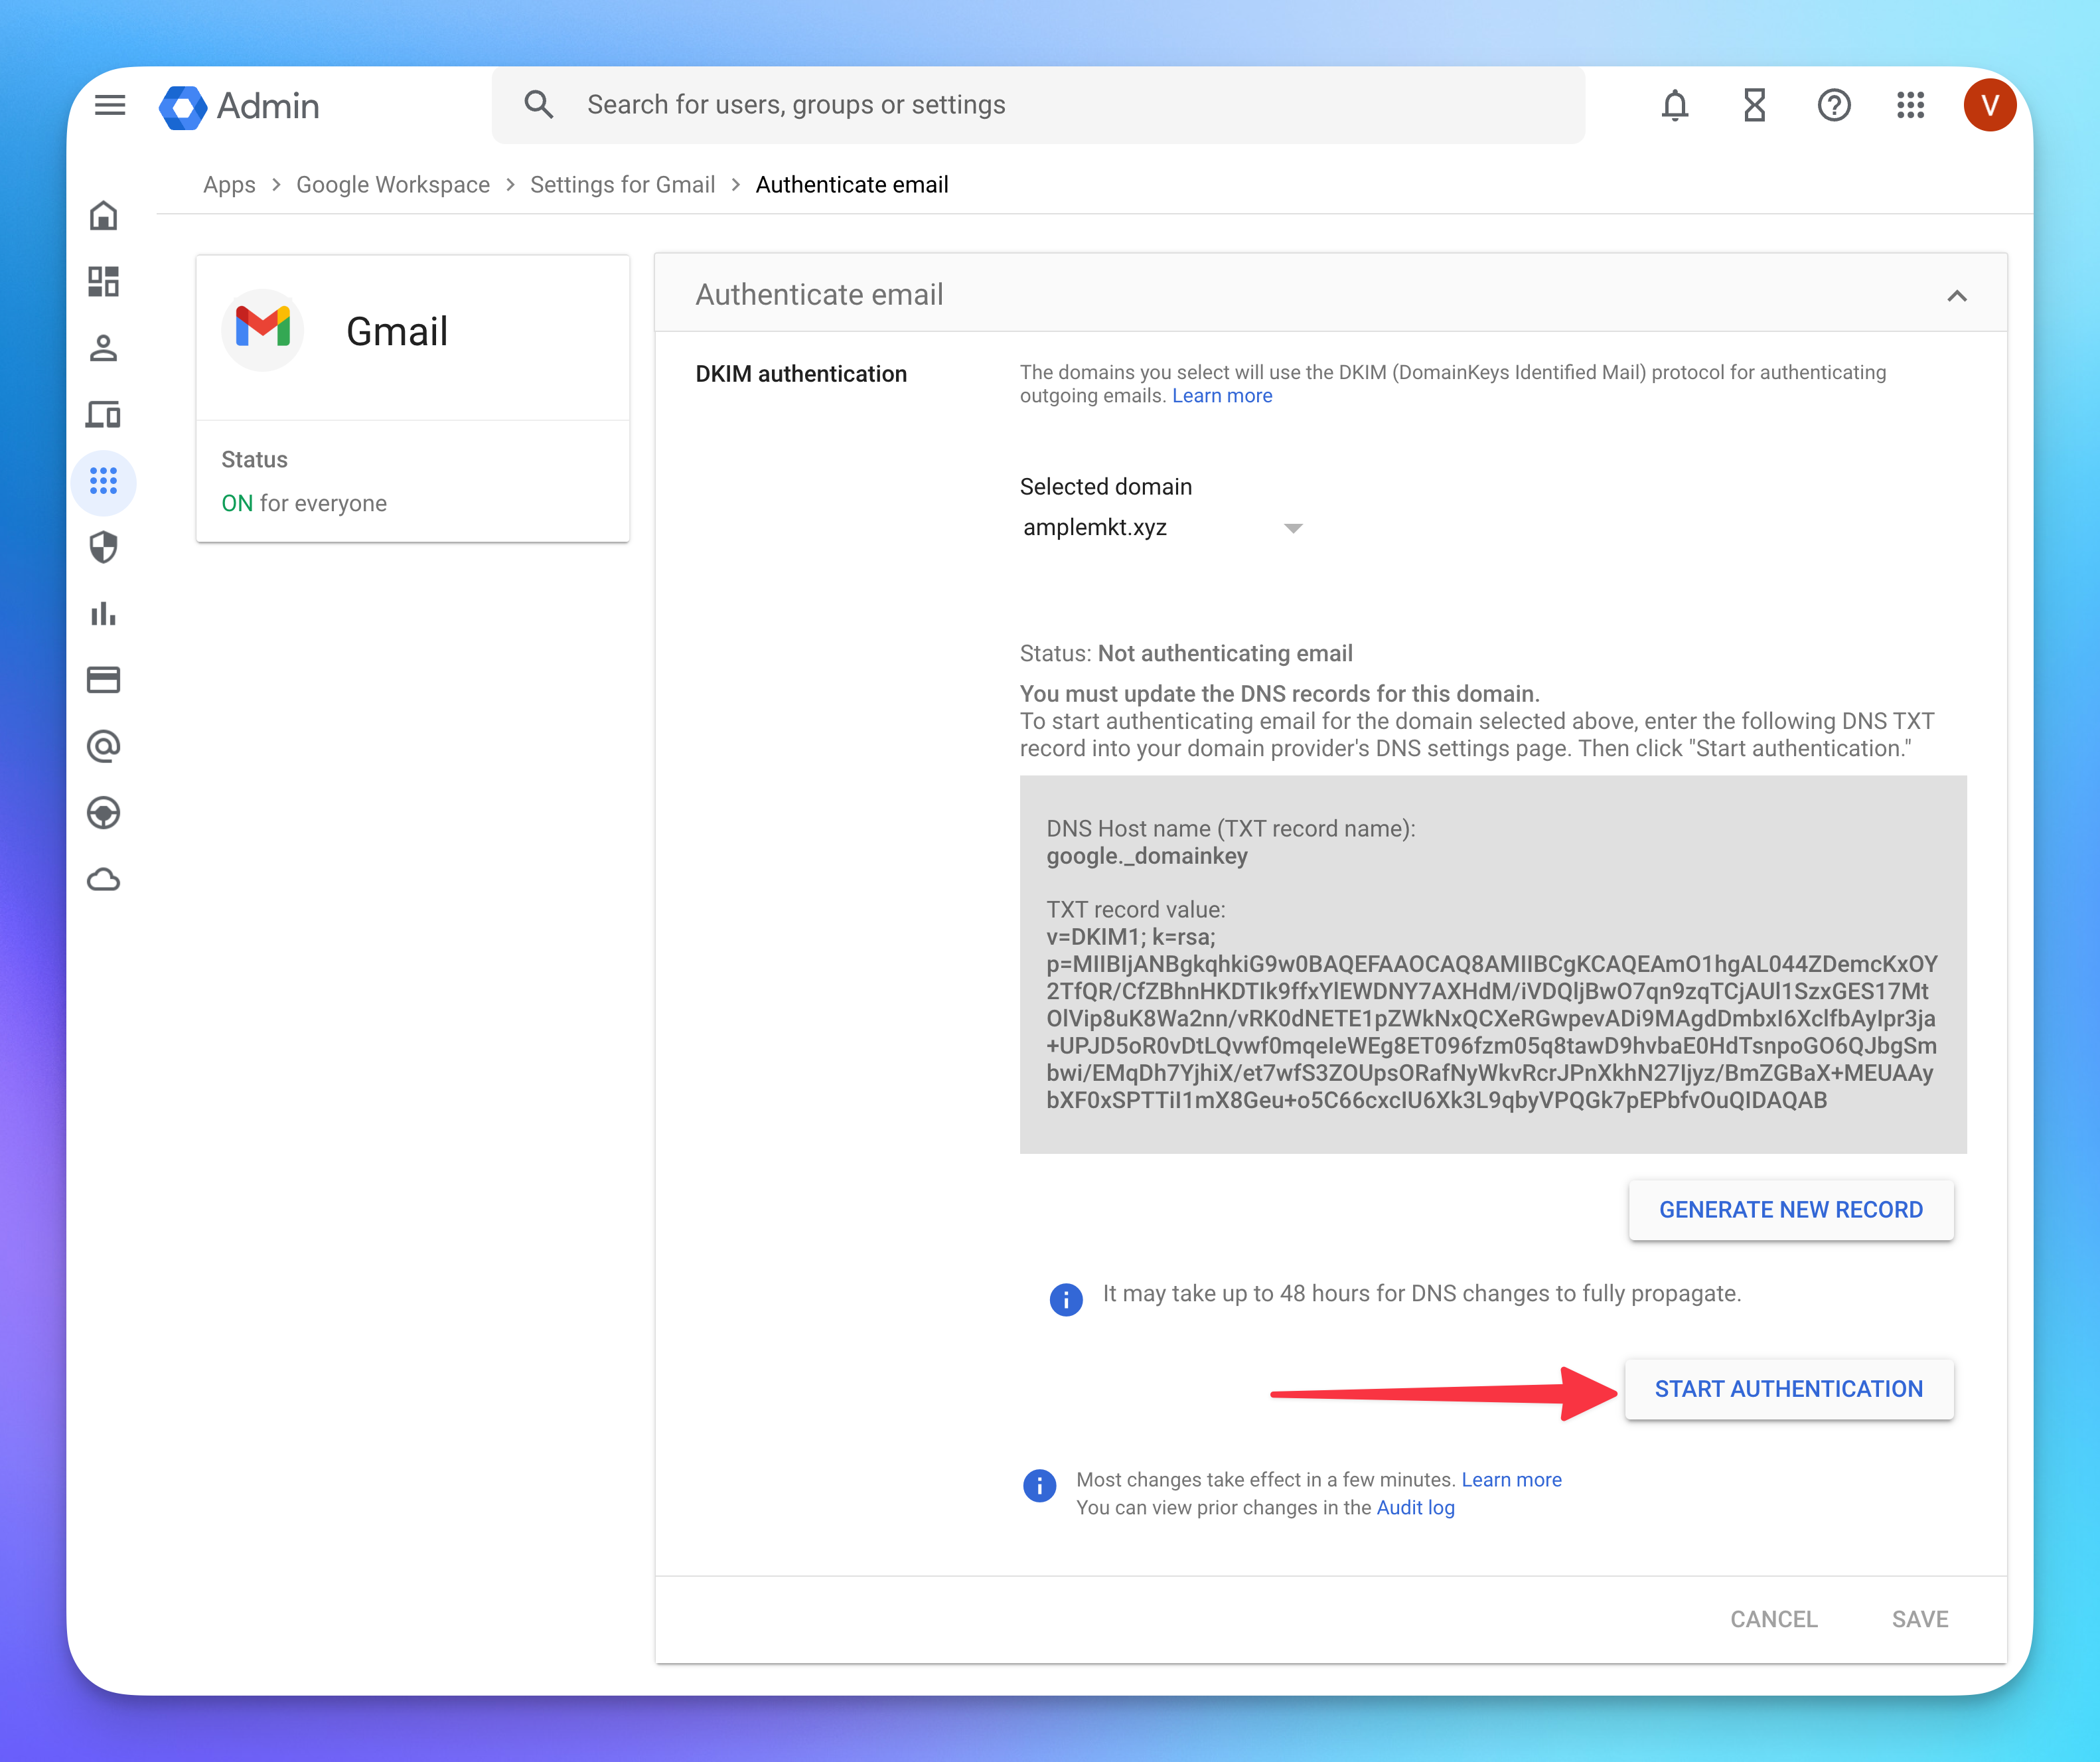Open Dashboard in the left sidebar

click(x=104, y=282)
